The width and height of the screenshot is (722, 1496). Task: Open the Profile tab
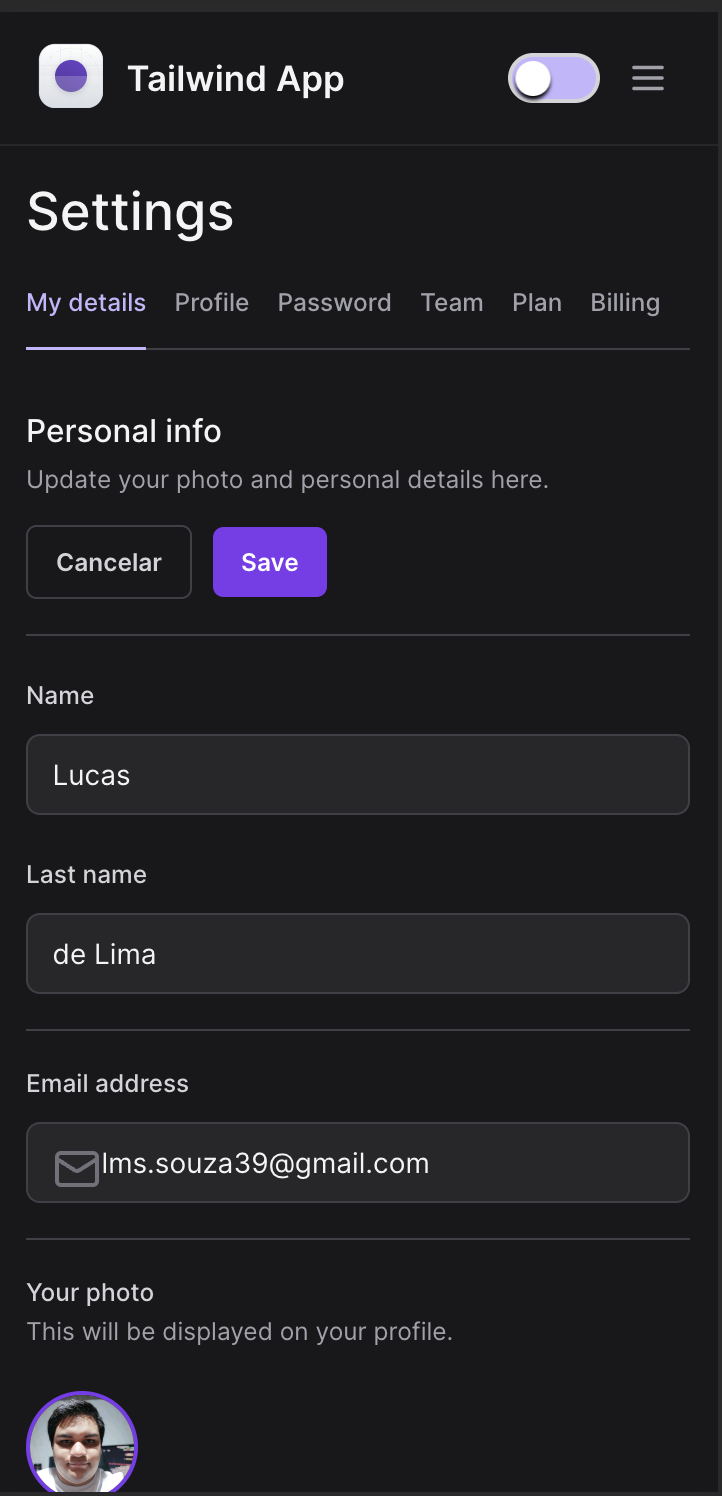pyautogui.click(x=212, y=303)
